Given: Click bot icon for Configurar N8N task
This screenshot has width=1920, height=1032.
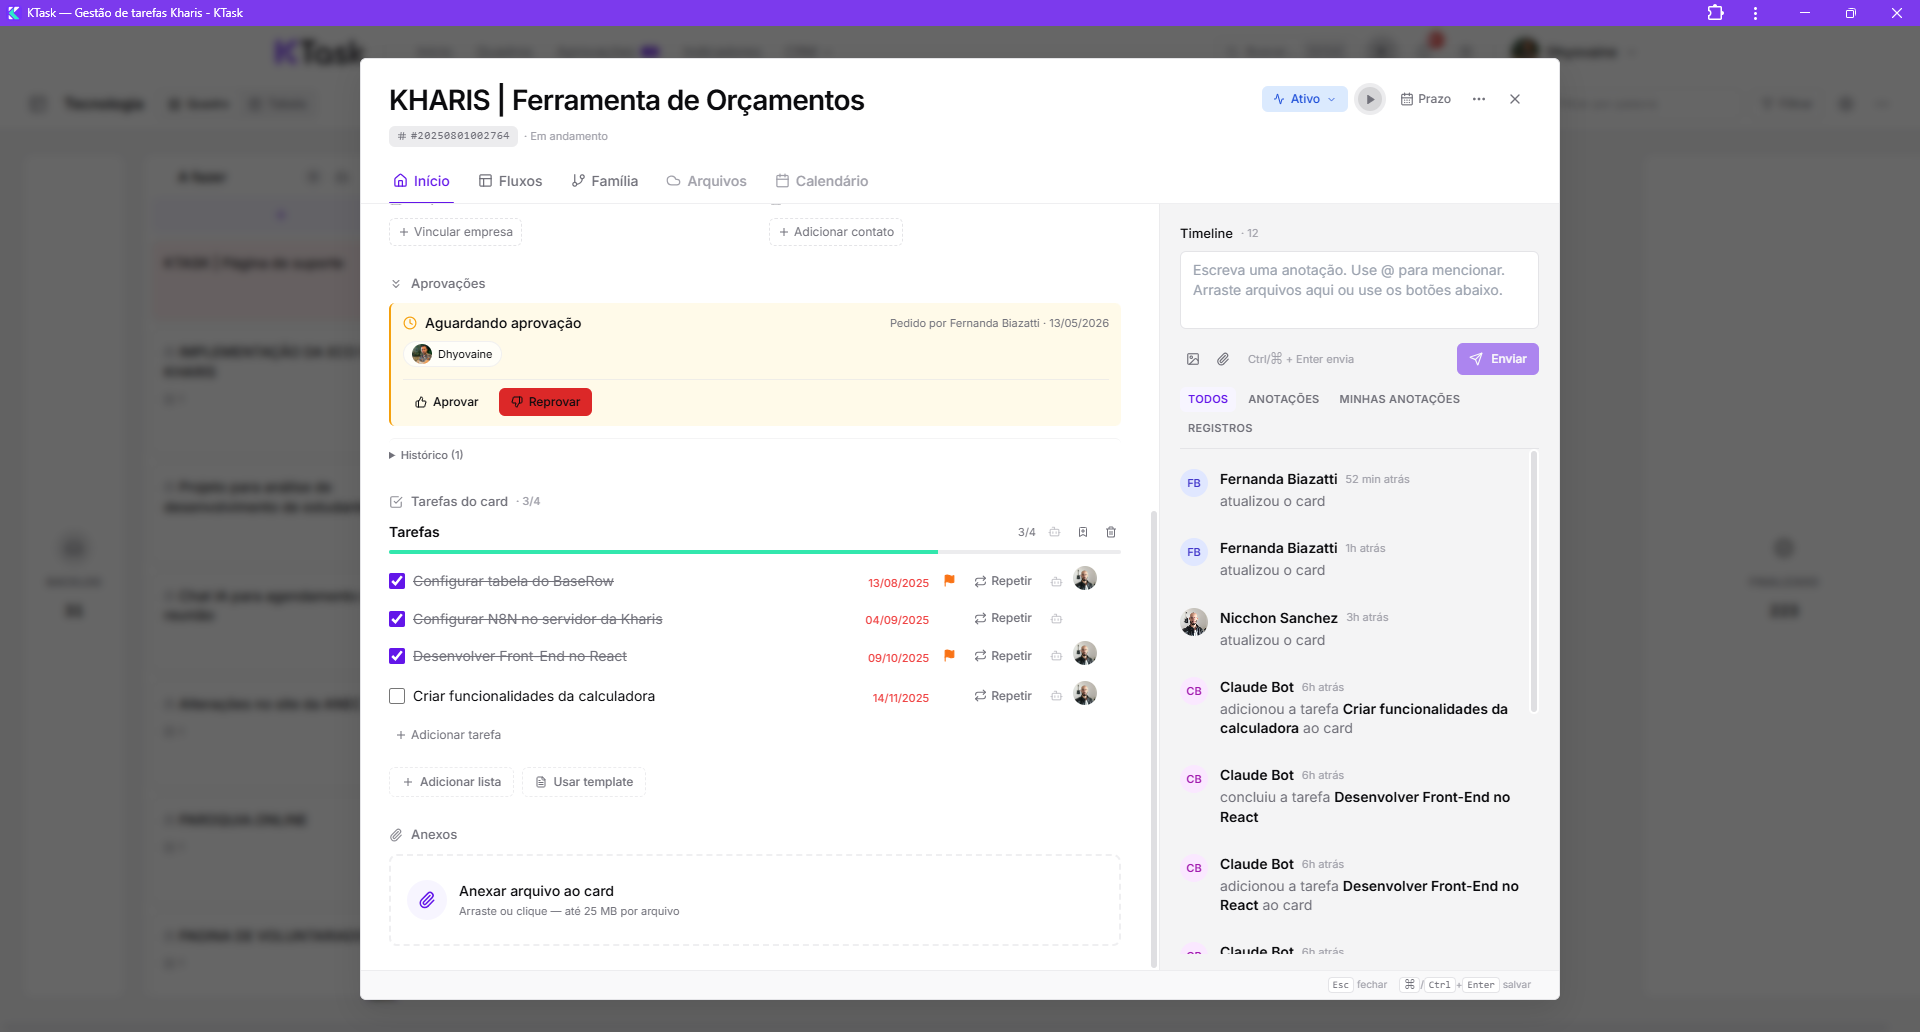Looking at the screenshot, I should pyautogui.click(x=1056, y=619).
